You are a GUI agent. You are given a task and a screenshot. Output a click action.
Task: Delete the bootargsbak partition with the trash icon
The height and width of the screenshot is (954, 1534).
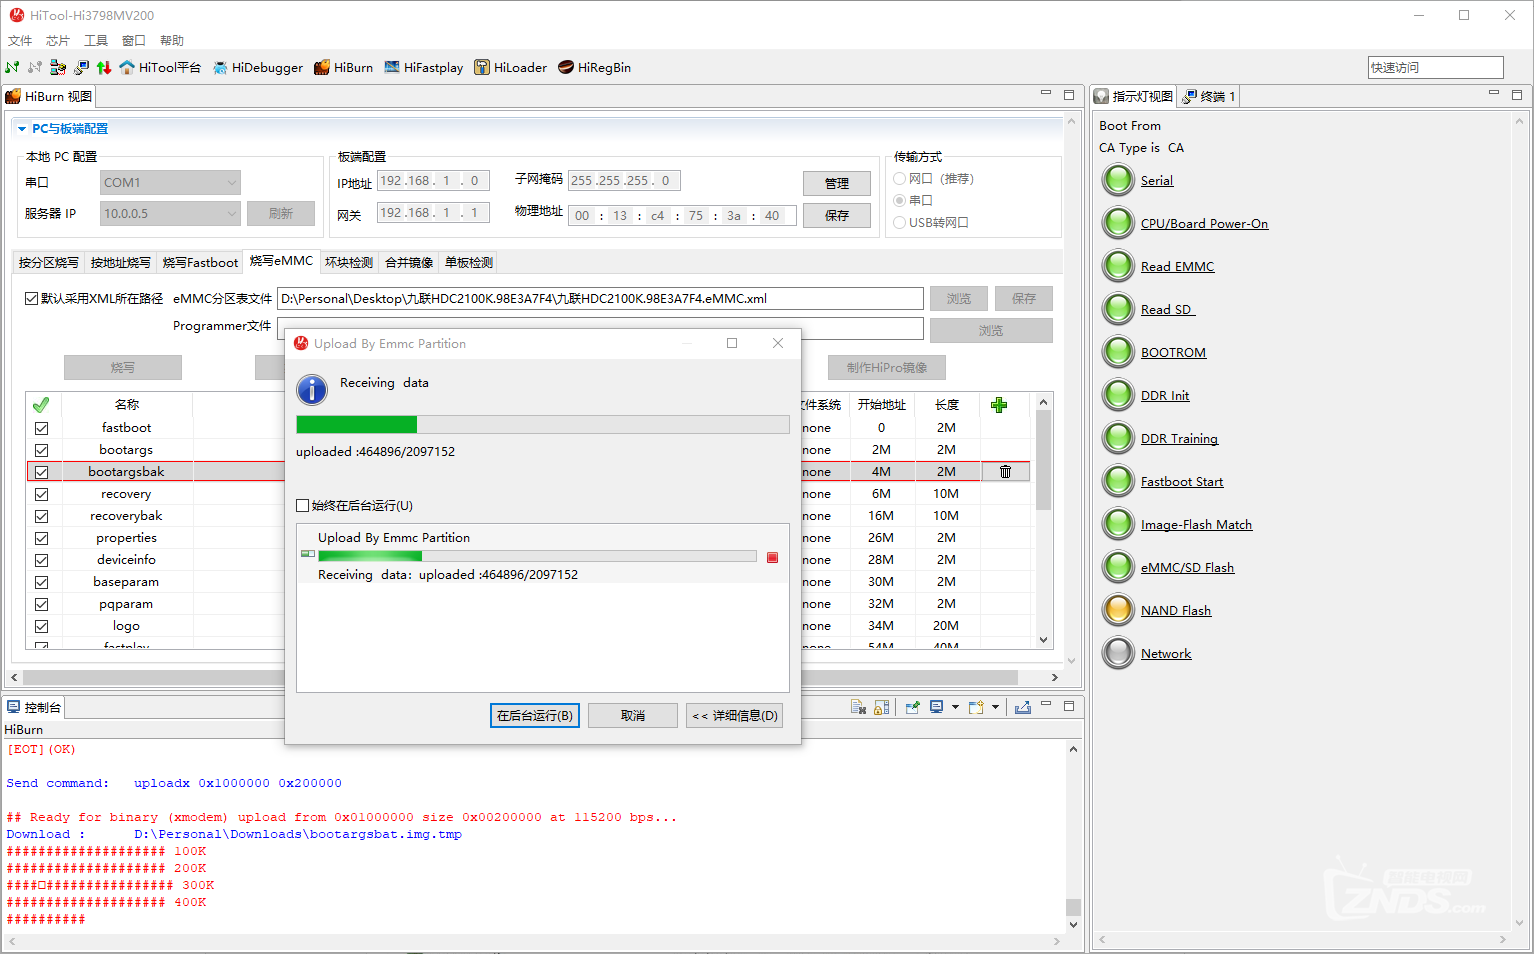click(x=1005, y=472)
